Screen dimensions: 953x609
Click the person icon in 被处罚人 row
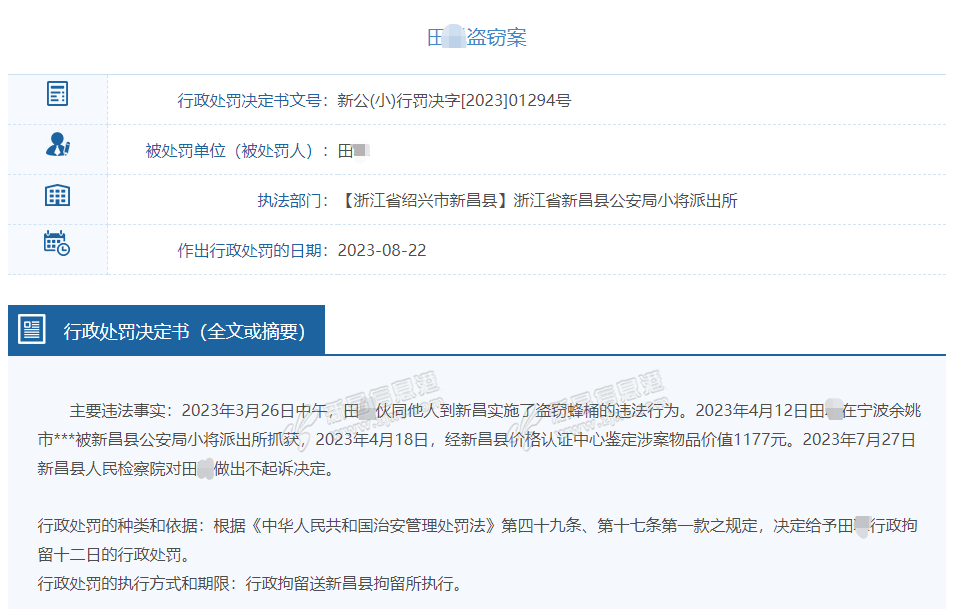(x=58, y=145)
